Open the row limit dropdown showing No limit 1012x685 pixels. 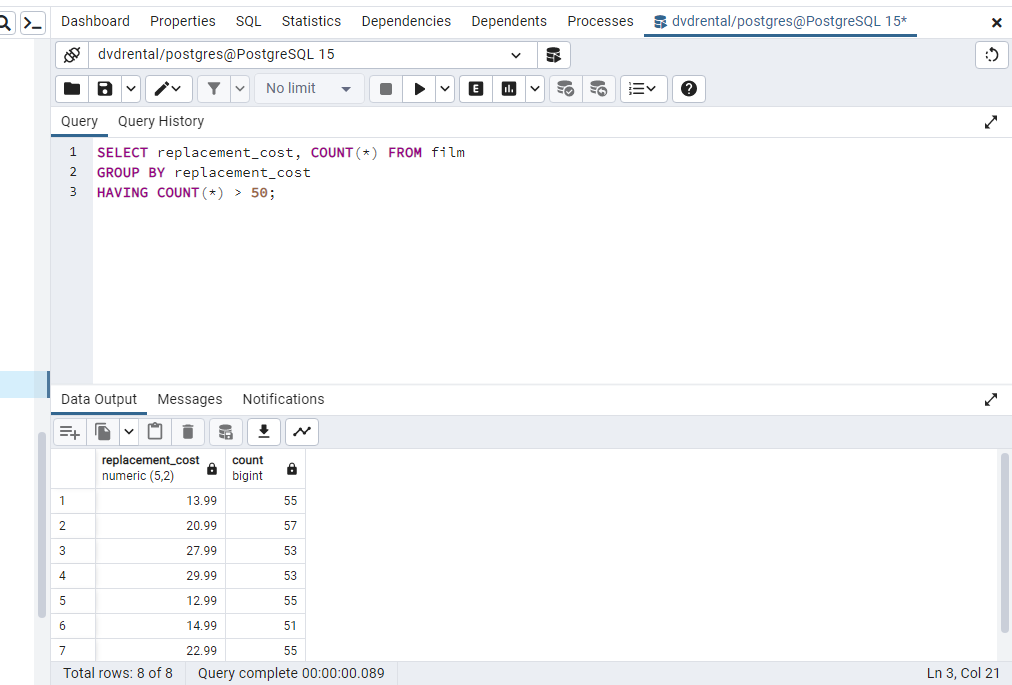coord(309,88)
